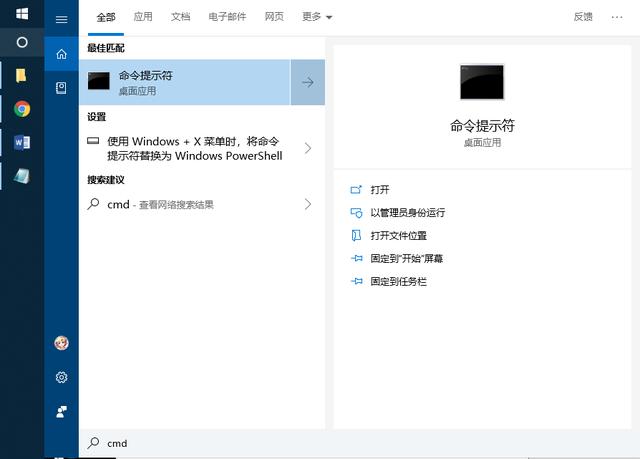Click the search magnifier icon beside cmd suggestion
Screen dimensions: 640x459
(x=93, y=204)
